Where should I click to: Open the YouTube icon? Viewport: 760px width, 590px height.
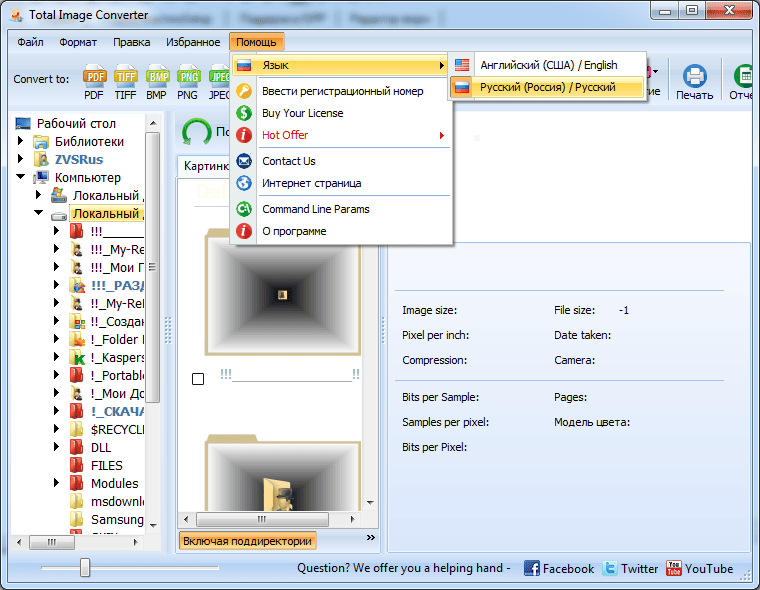click(x=674, y=568)
